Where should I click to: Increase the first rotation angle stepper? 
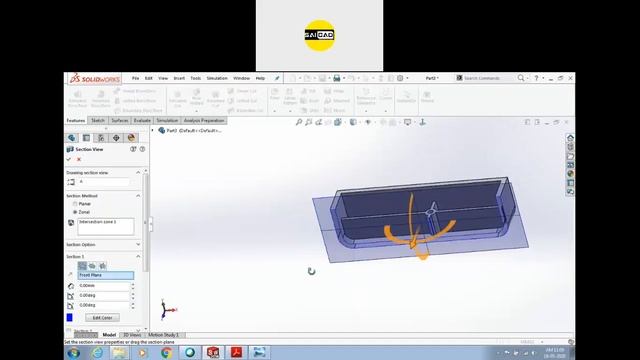coord(133,293)
